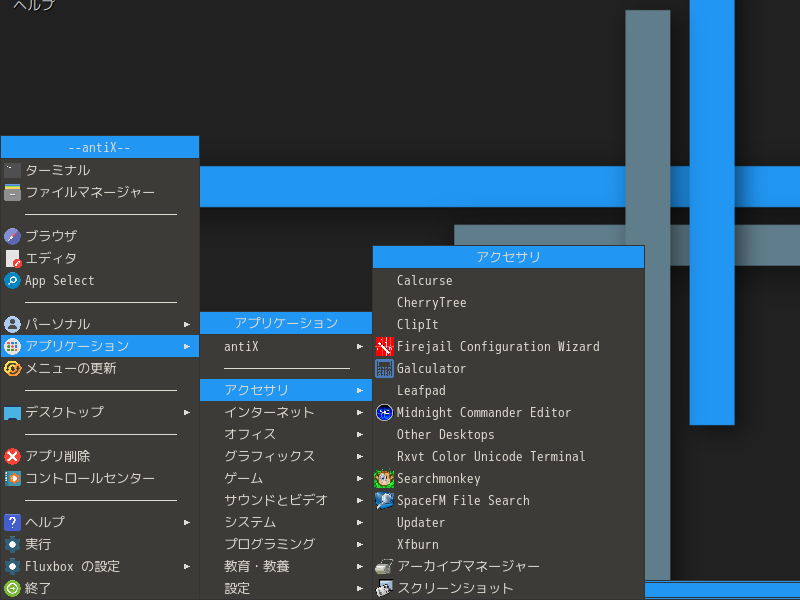Viewport: 800px width, 600px height.
Task: Click the ヘルプ question mark icon
Action: [x=12, y=522]
